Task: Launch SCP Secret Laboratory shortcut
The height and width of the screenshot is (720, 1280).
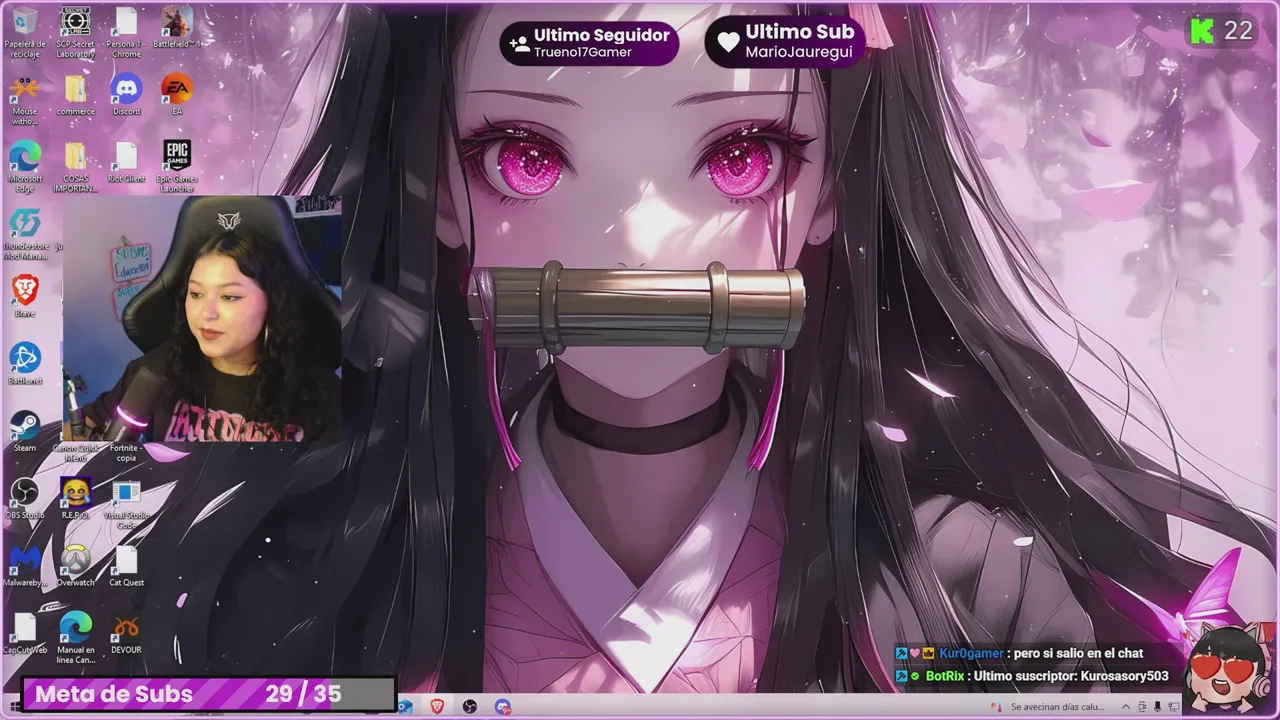Action: coord(76,33)
